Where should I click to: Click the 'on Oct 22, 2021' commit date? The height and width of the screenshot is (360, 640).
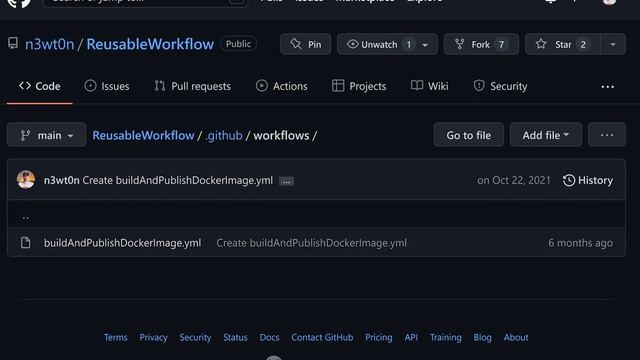point(514,180)
